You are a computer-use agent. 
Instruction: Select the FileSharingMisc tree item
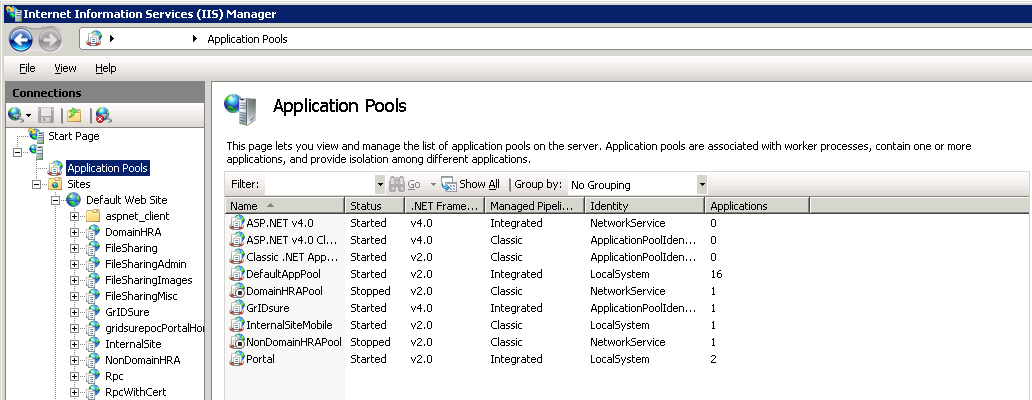pos(141,296)
